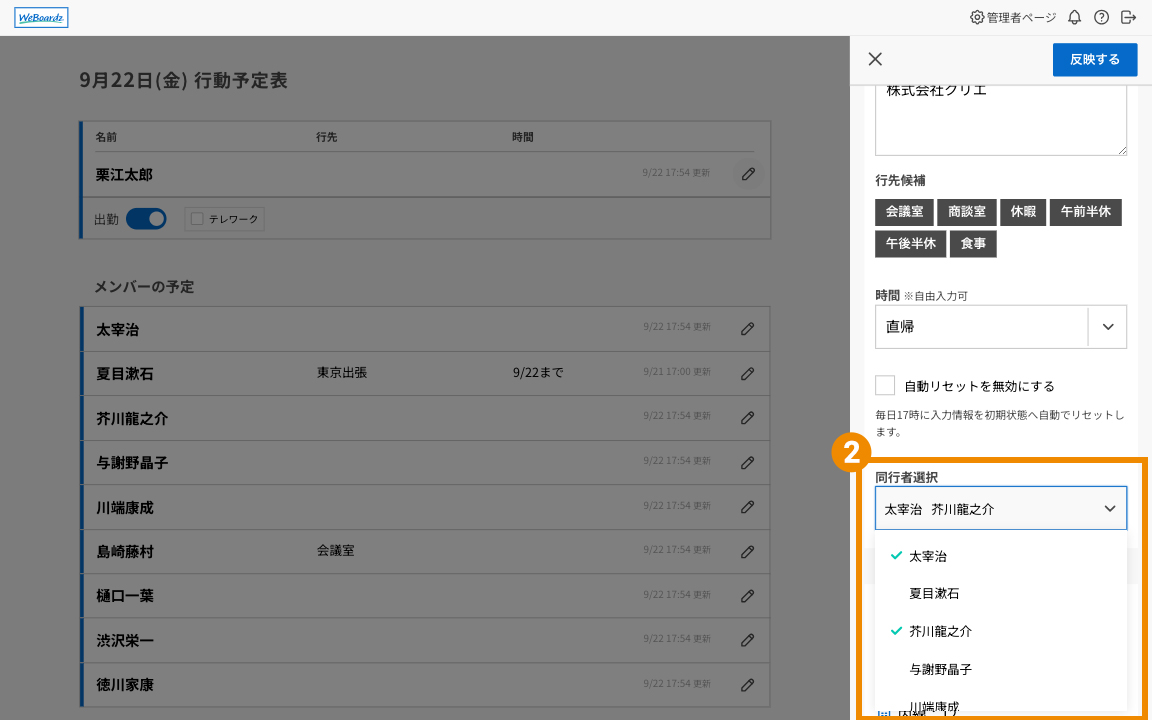1152x720 pixels.
Task: Open the 管理者ページ settings link
Action: pos(1013,18)
